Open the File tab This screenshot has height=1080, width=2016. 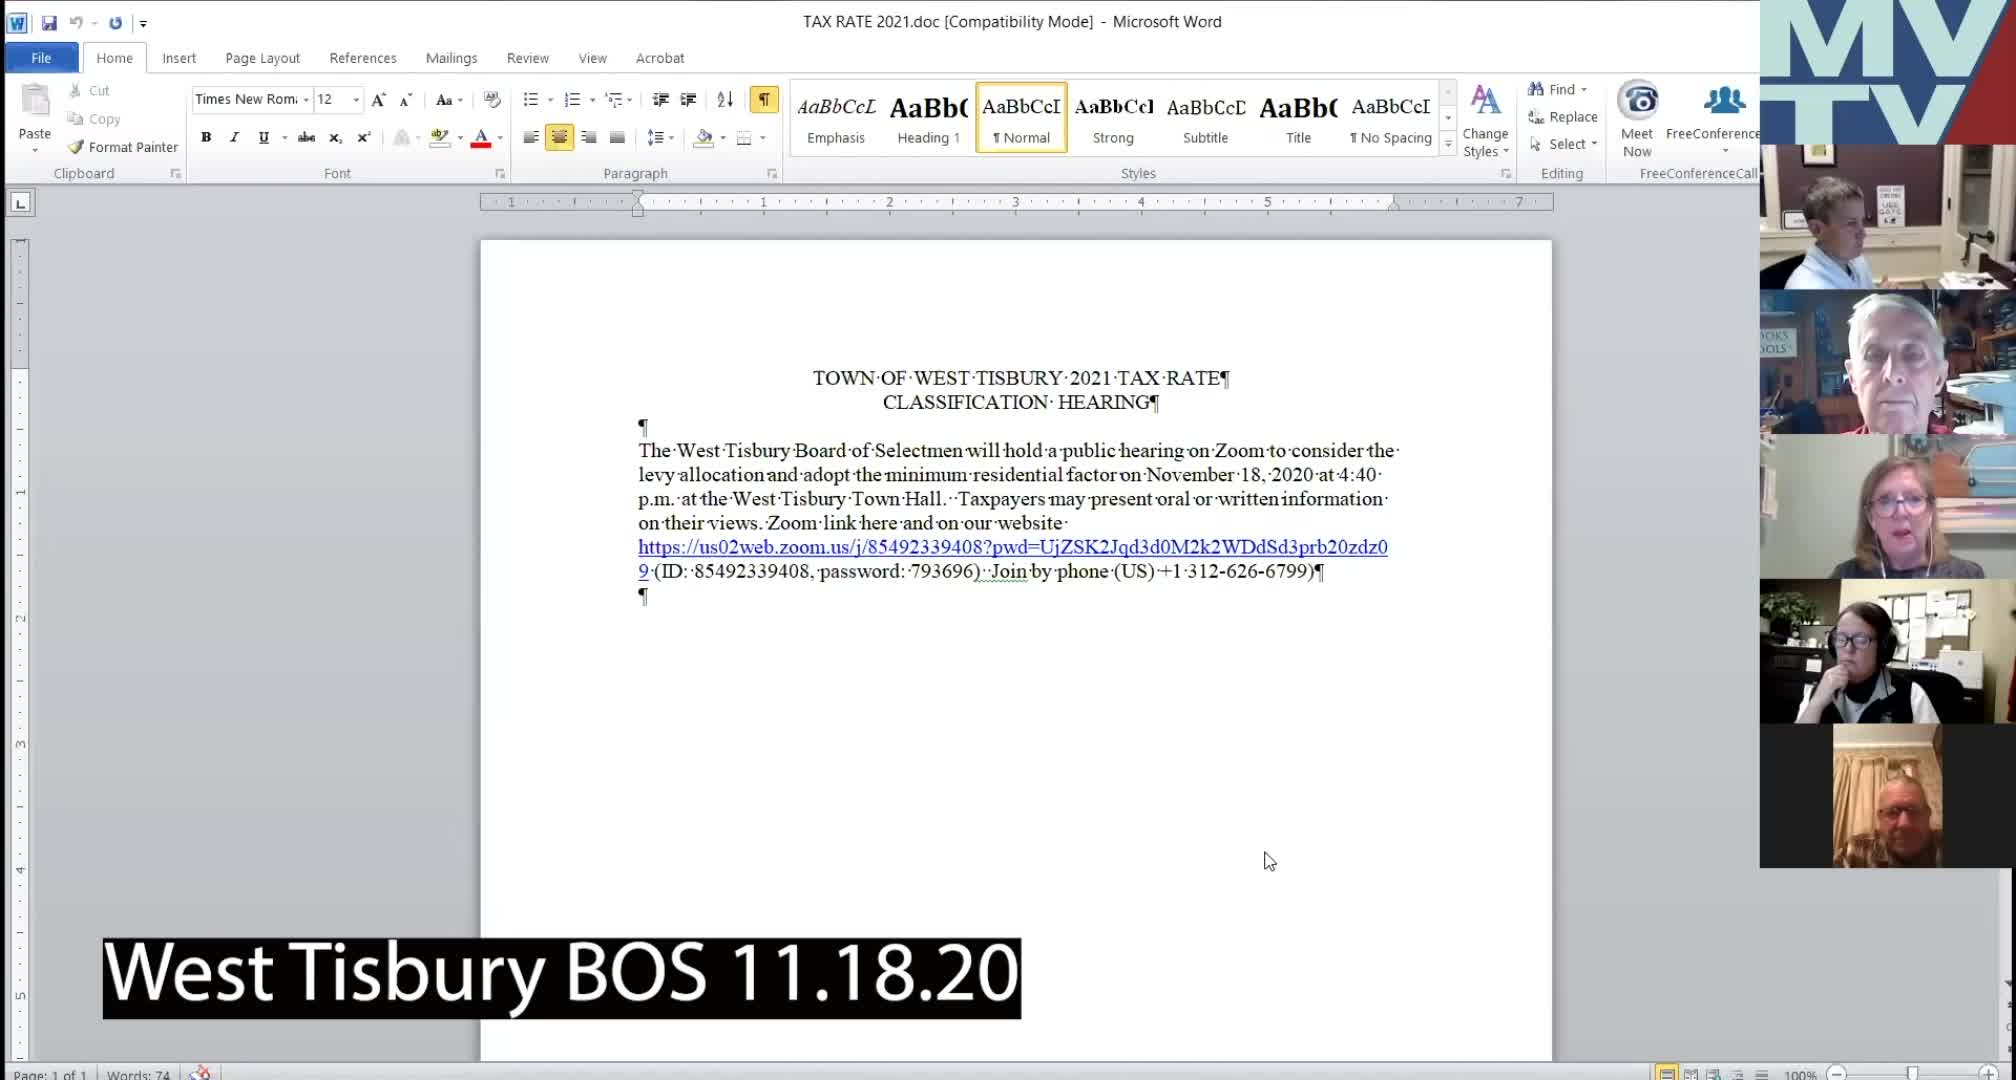[41, 58]
